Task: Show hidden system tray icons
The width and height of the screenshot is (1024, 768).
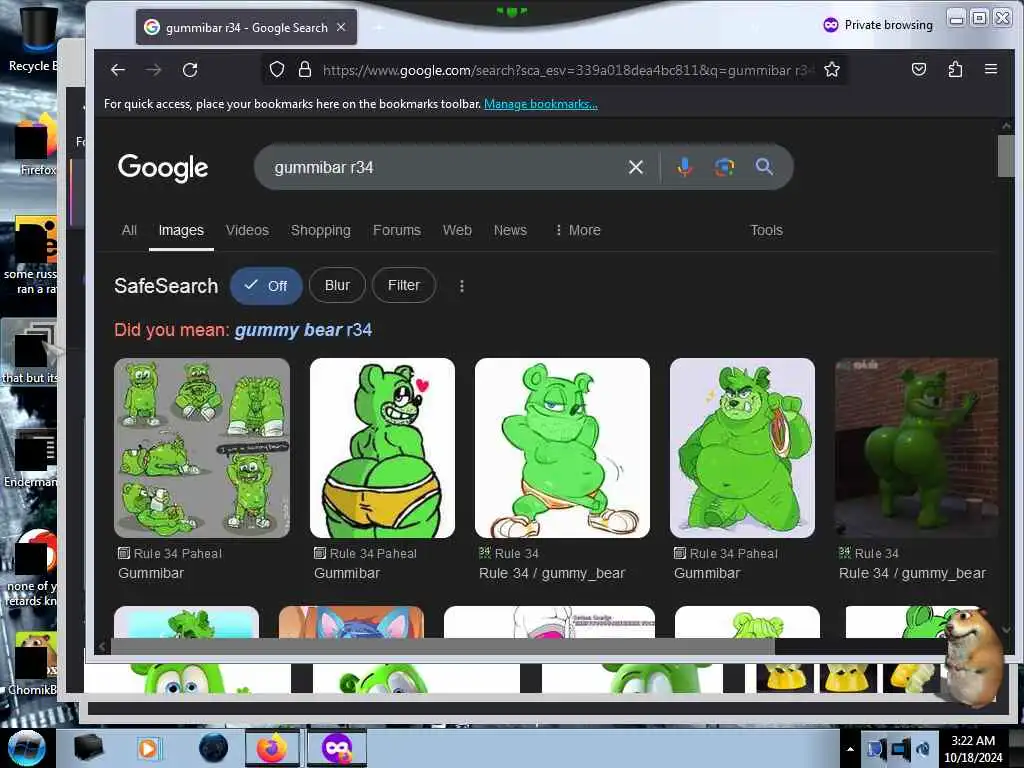Action: (850, 749)
